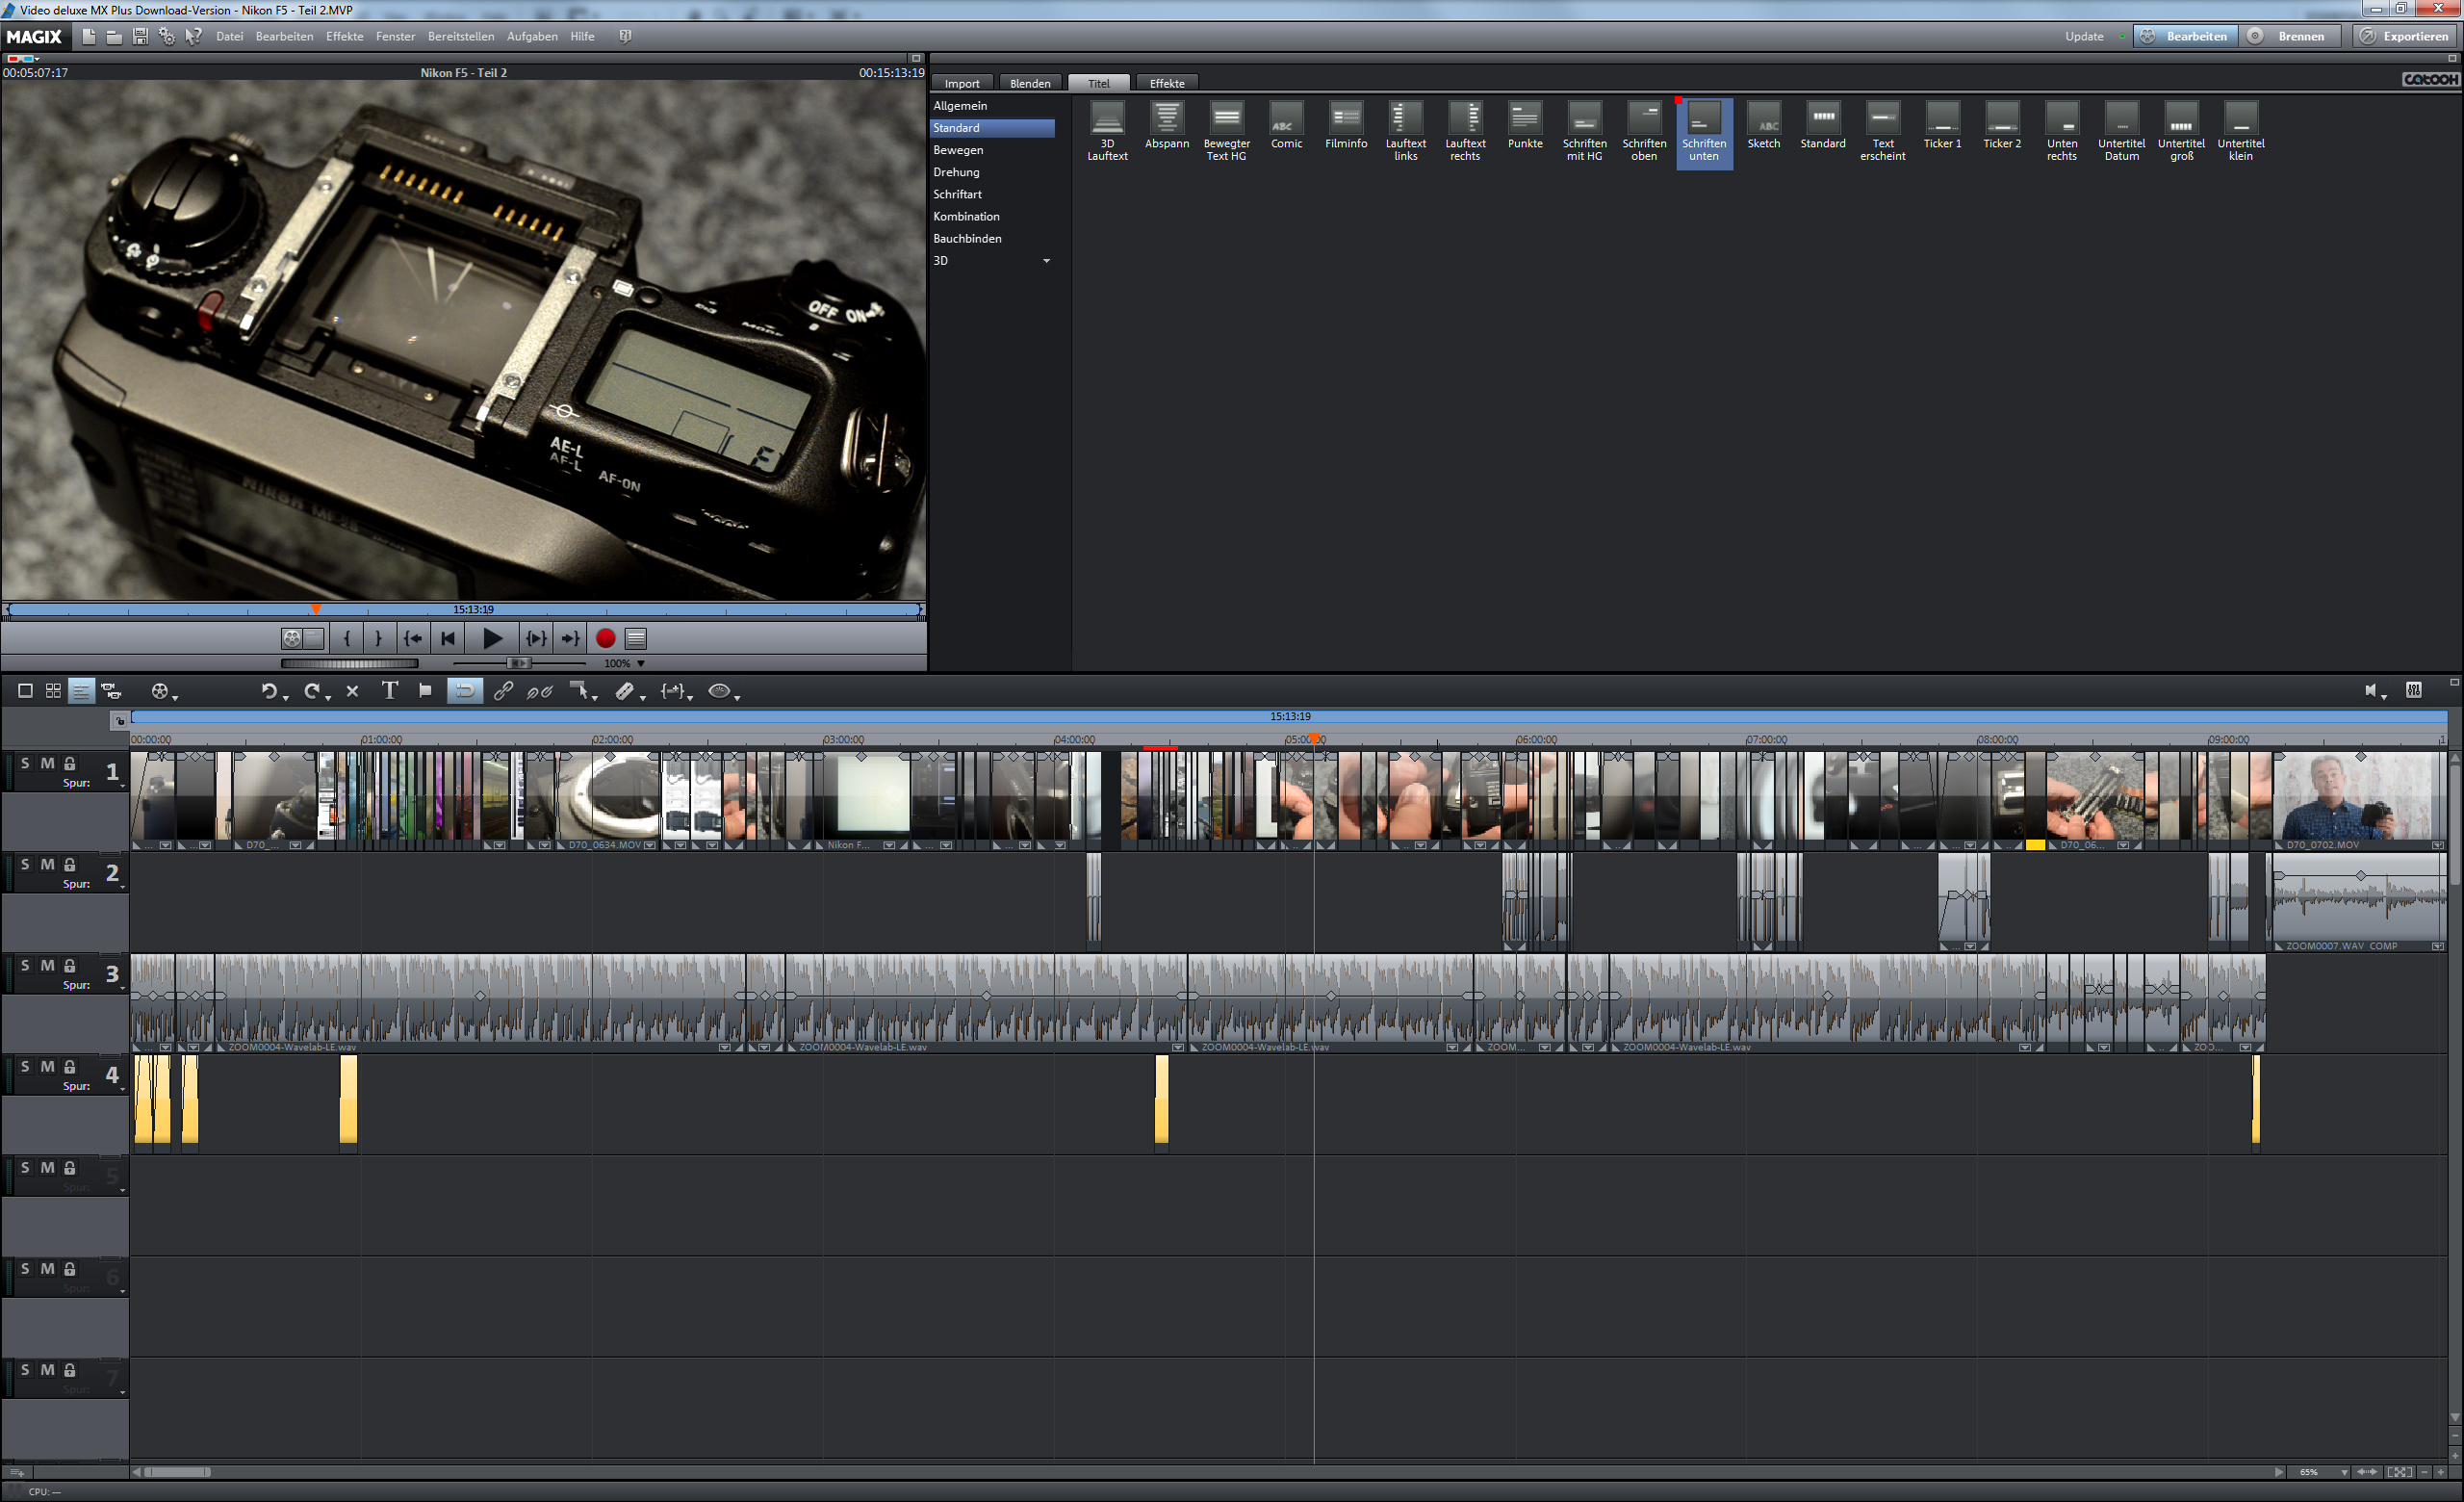Click the red Record button

[x=605, y=638]
